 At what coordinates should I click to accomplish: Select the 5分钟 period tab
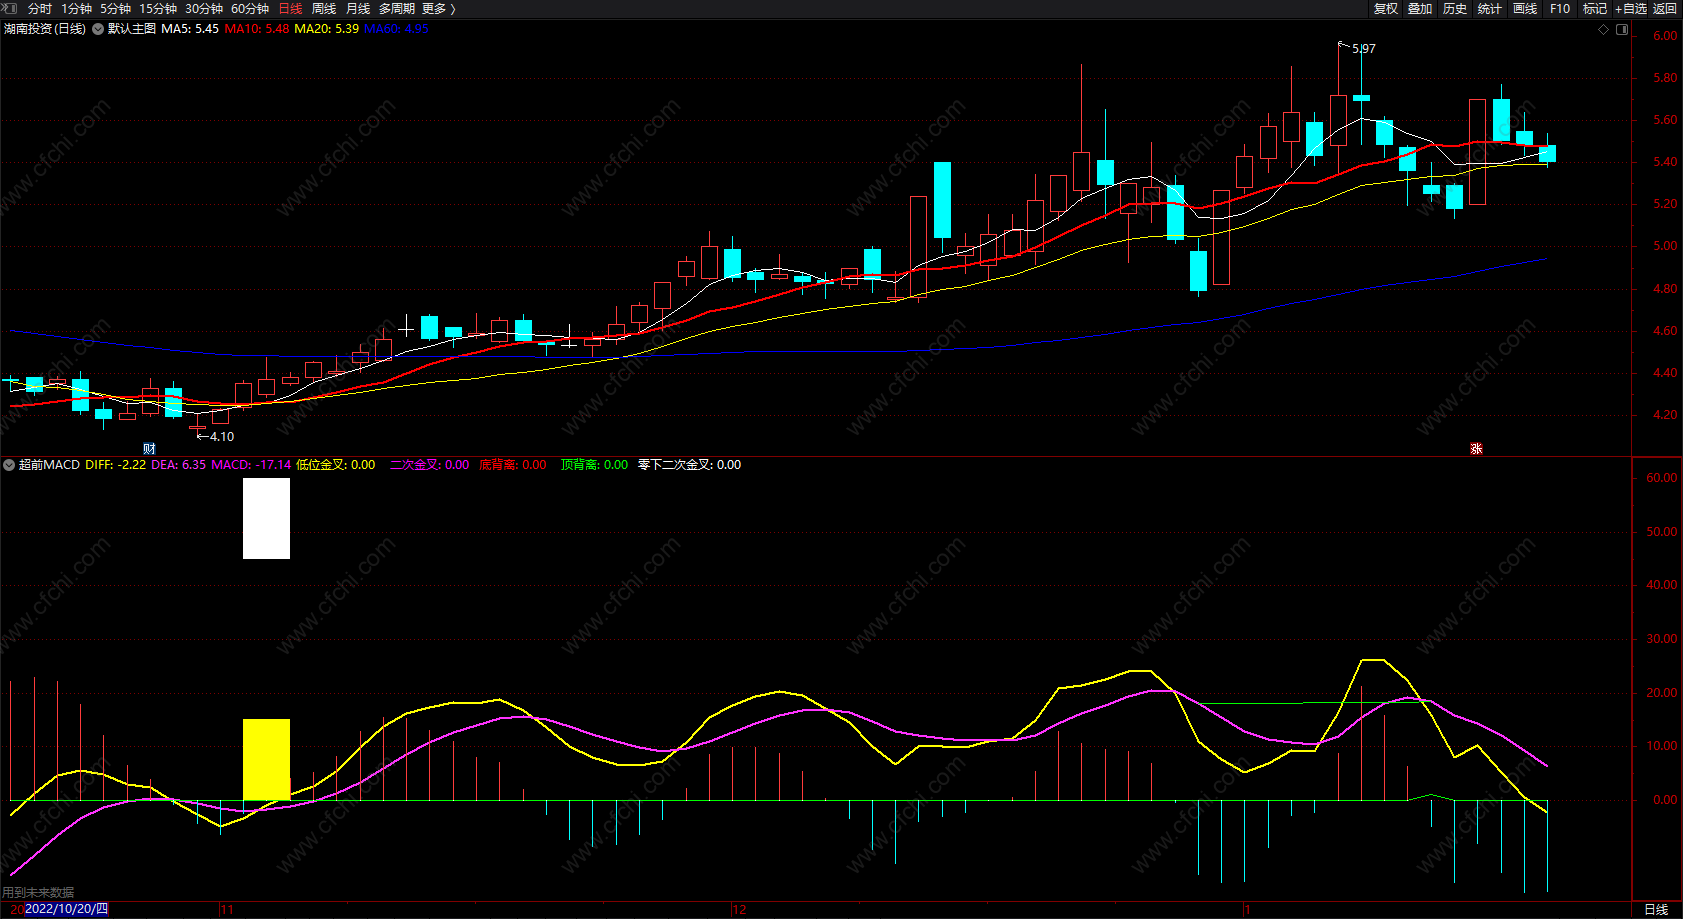click(x=115, y=9)
